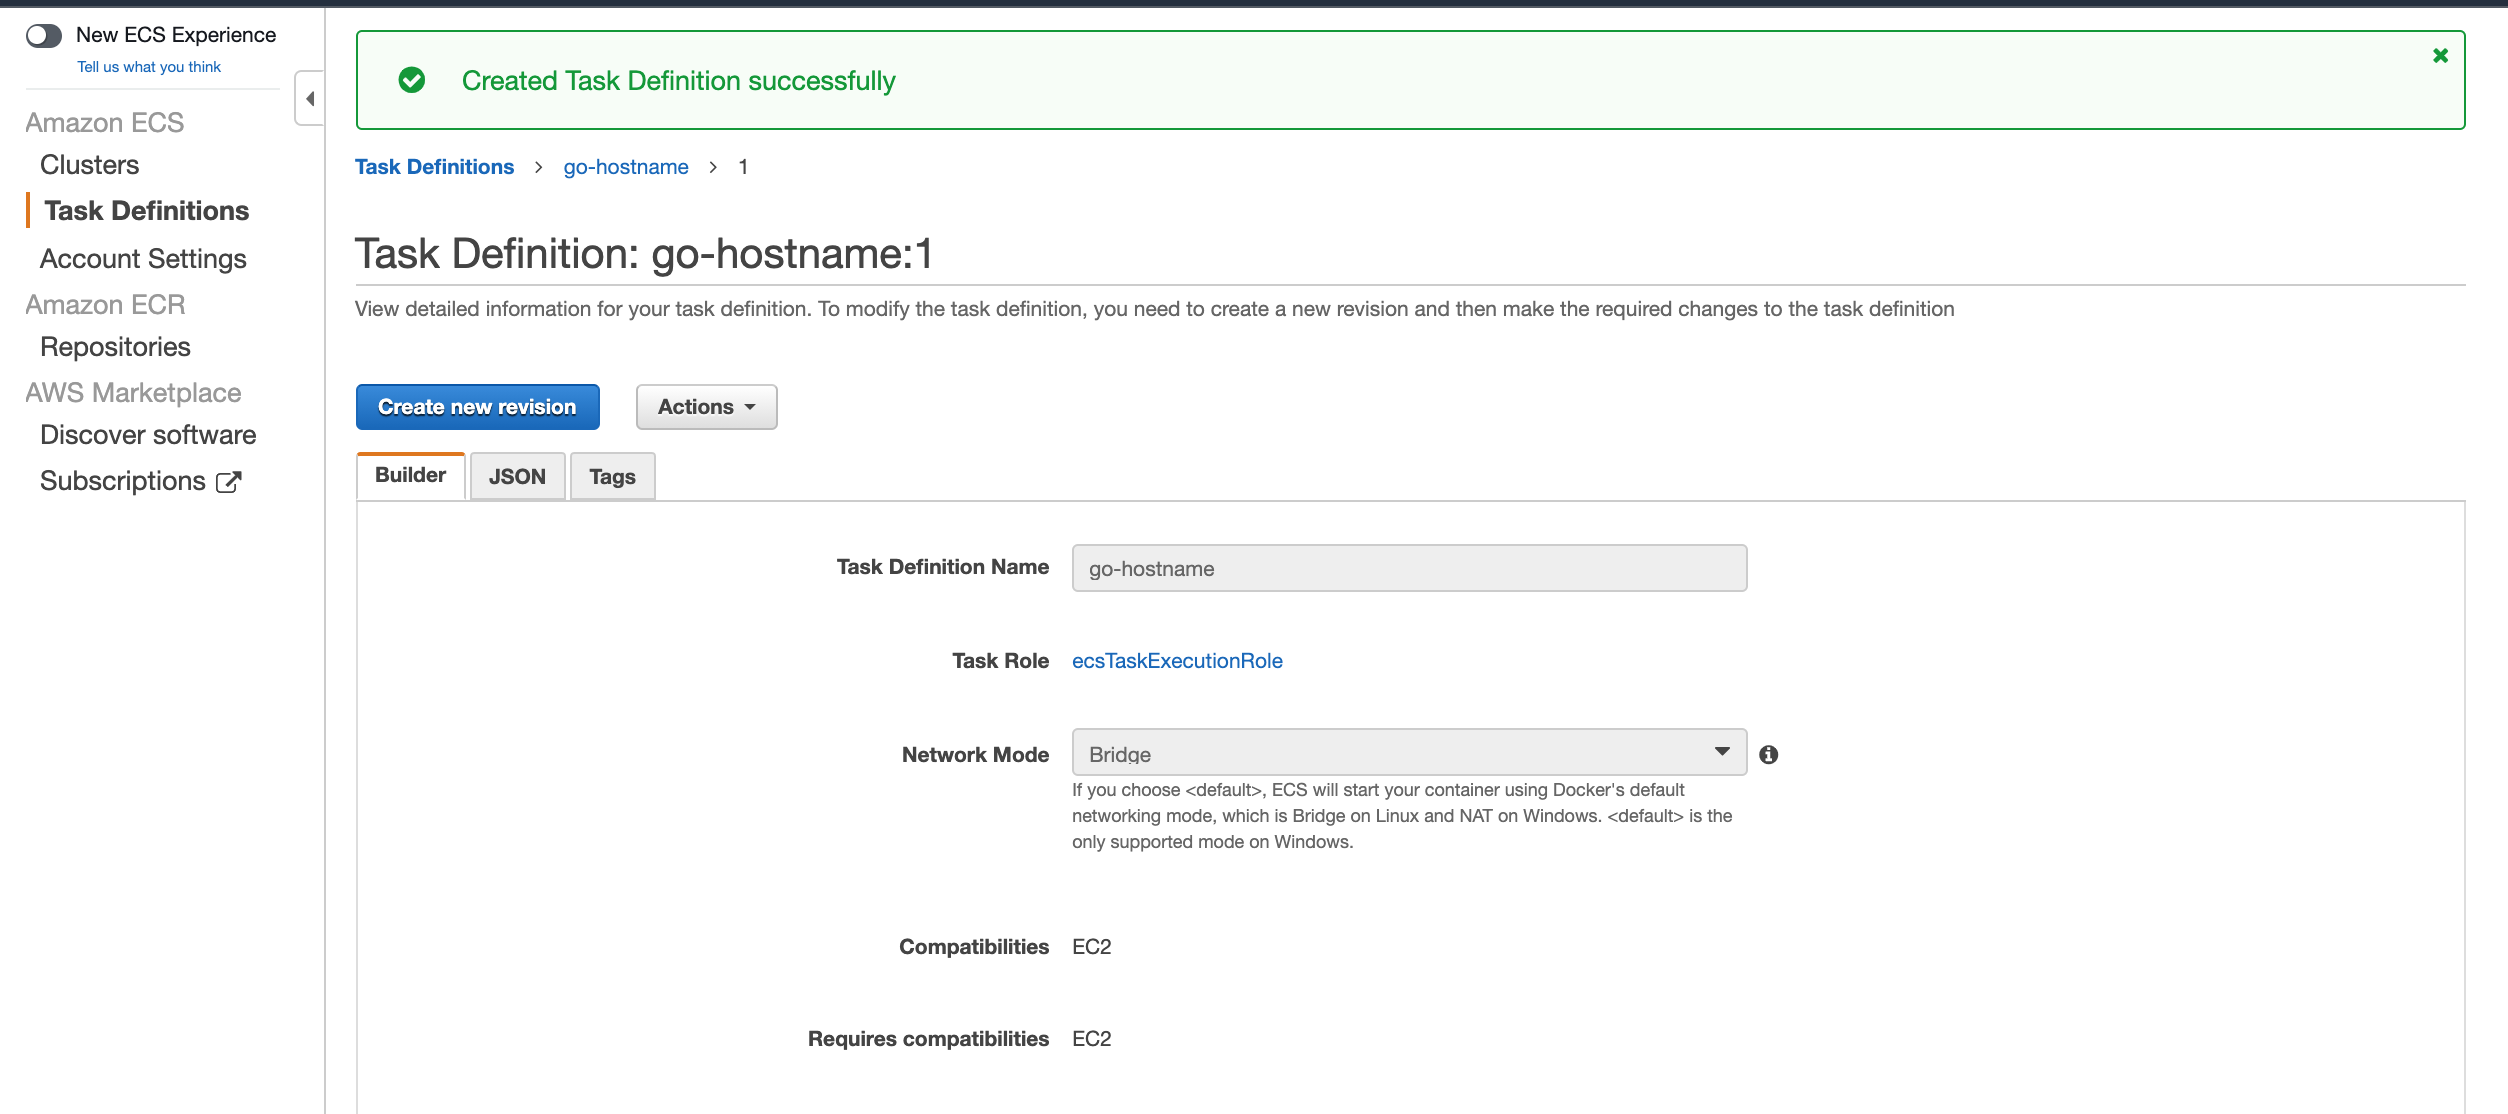Expand the Network Mode dropdown
Viewport: 2508px width, 1114px height.
tap(1409, 752)
